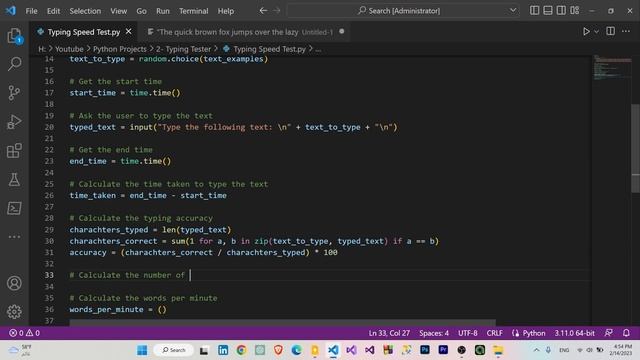Select the H: drive breadcrumb
This screenshot has height=360, width=640.
click(42, 49)
